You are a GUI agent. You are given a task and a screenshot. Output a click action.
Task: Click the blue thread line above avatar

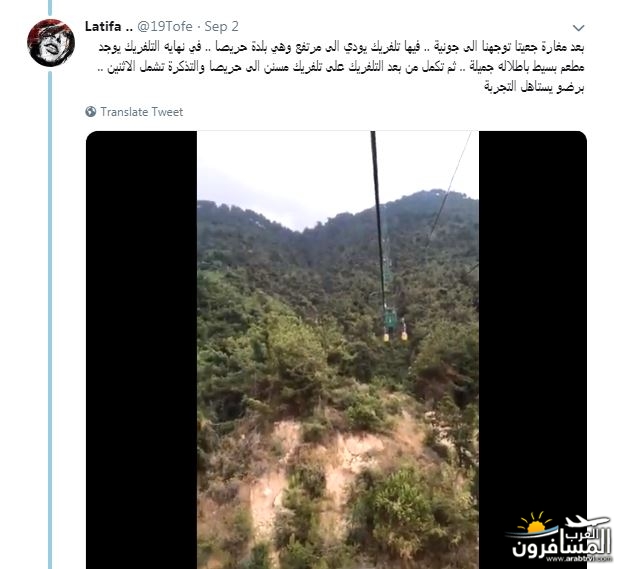(50, 7)
